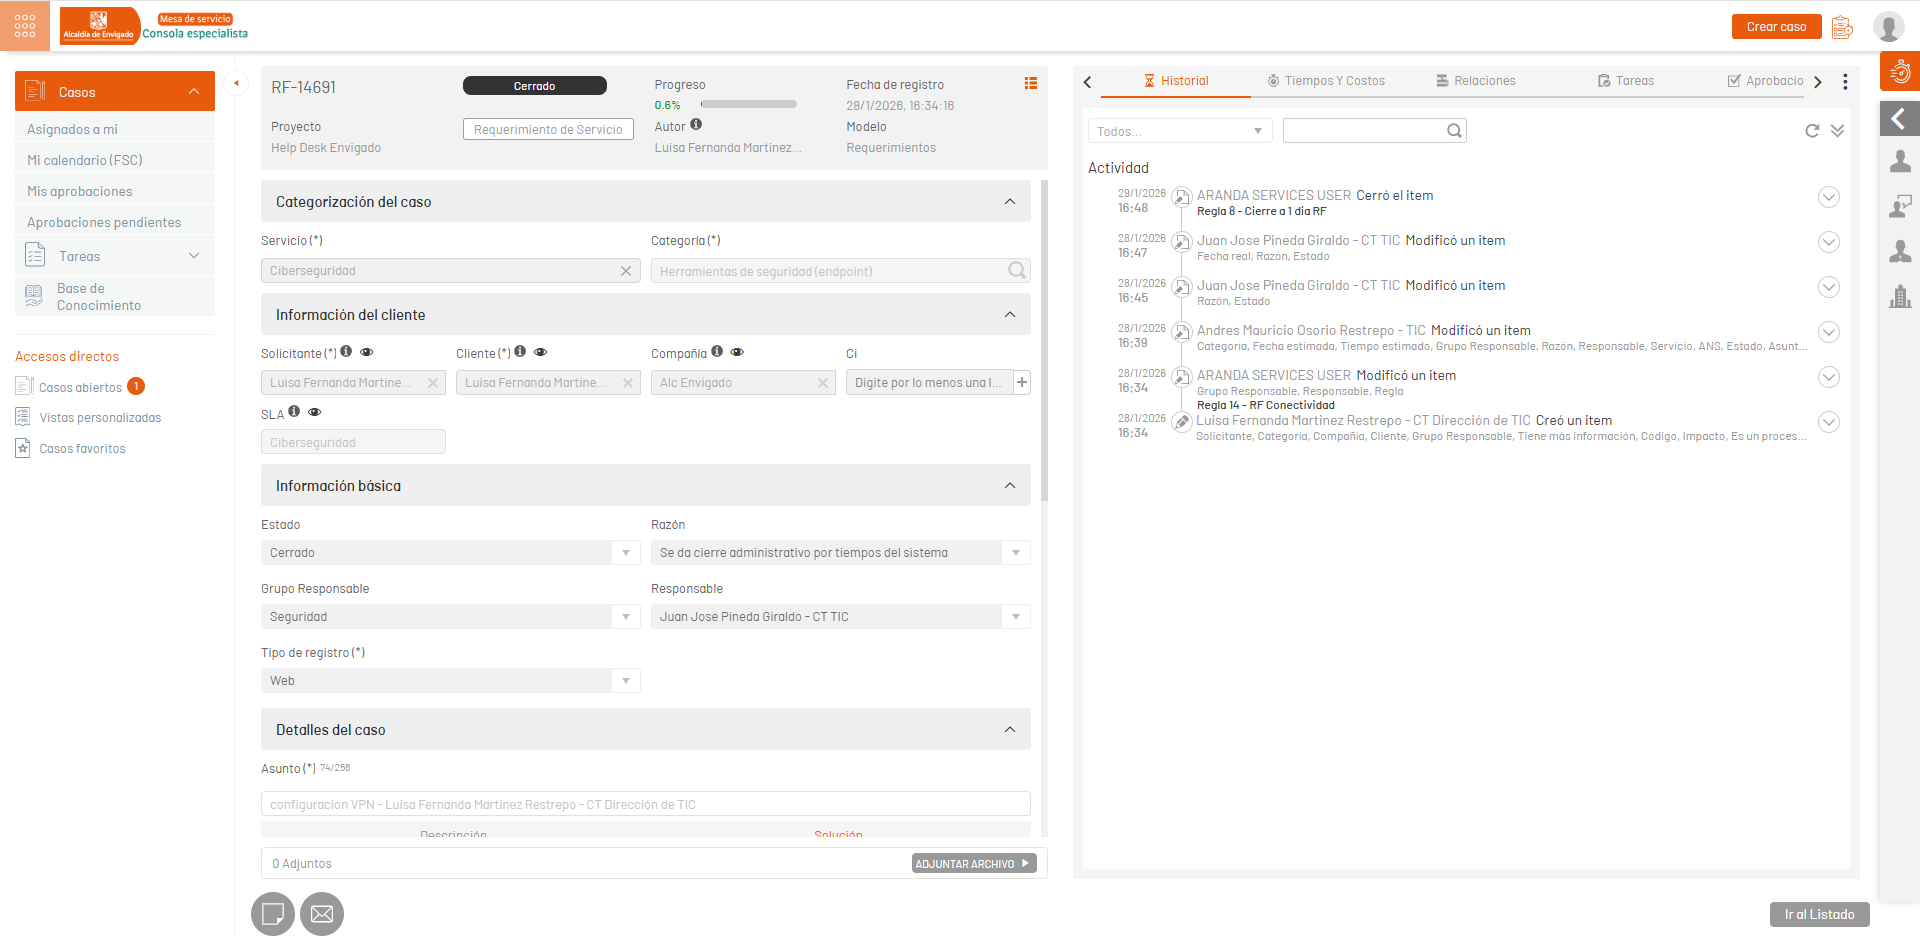Screen dimensions: 1920x943
Task: Click the Ir al Listado button
Action: (x=1819, y=915)
